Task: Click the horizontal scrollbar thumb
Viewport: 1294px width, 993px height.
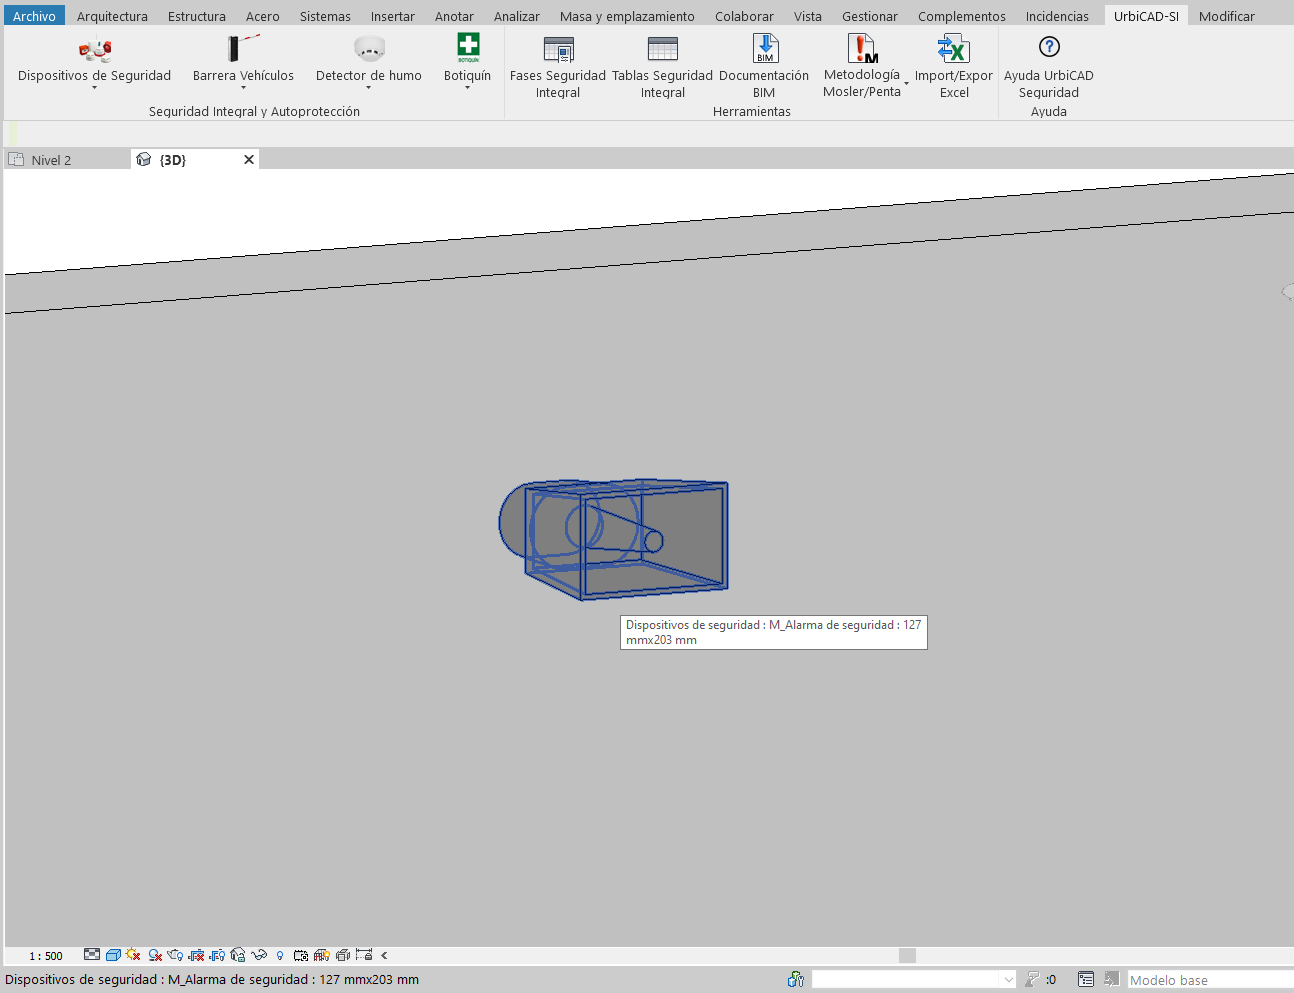Action: (x=907, y=955)
